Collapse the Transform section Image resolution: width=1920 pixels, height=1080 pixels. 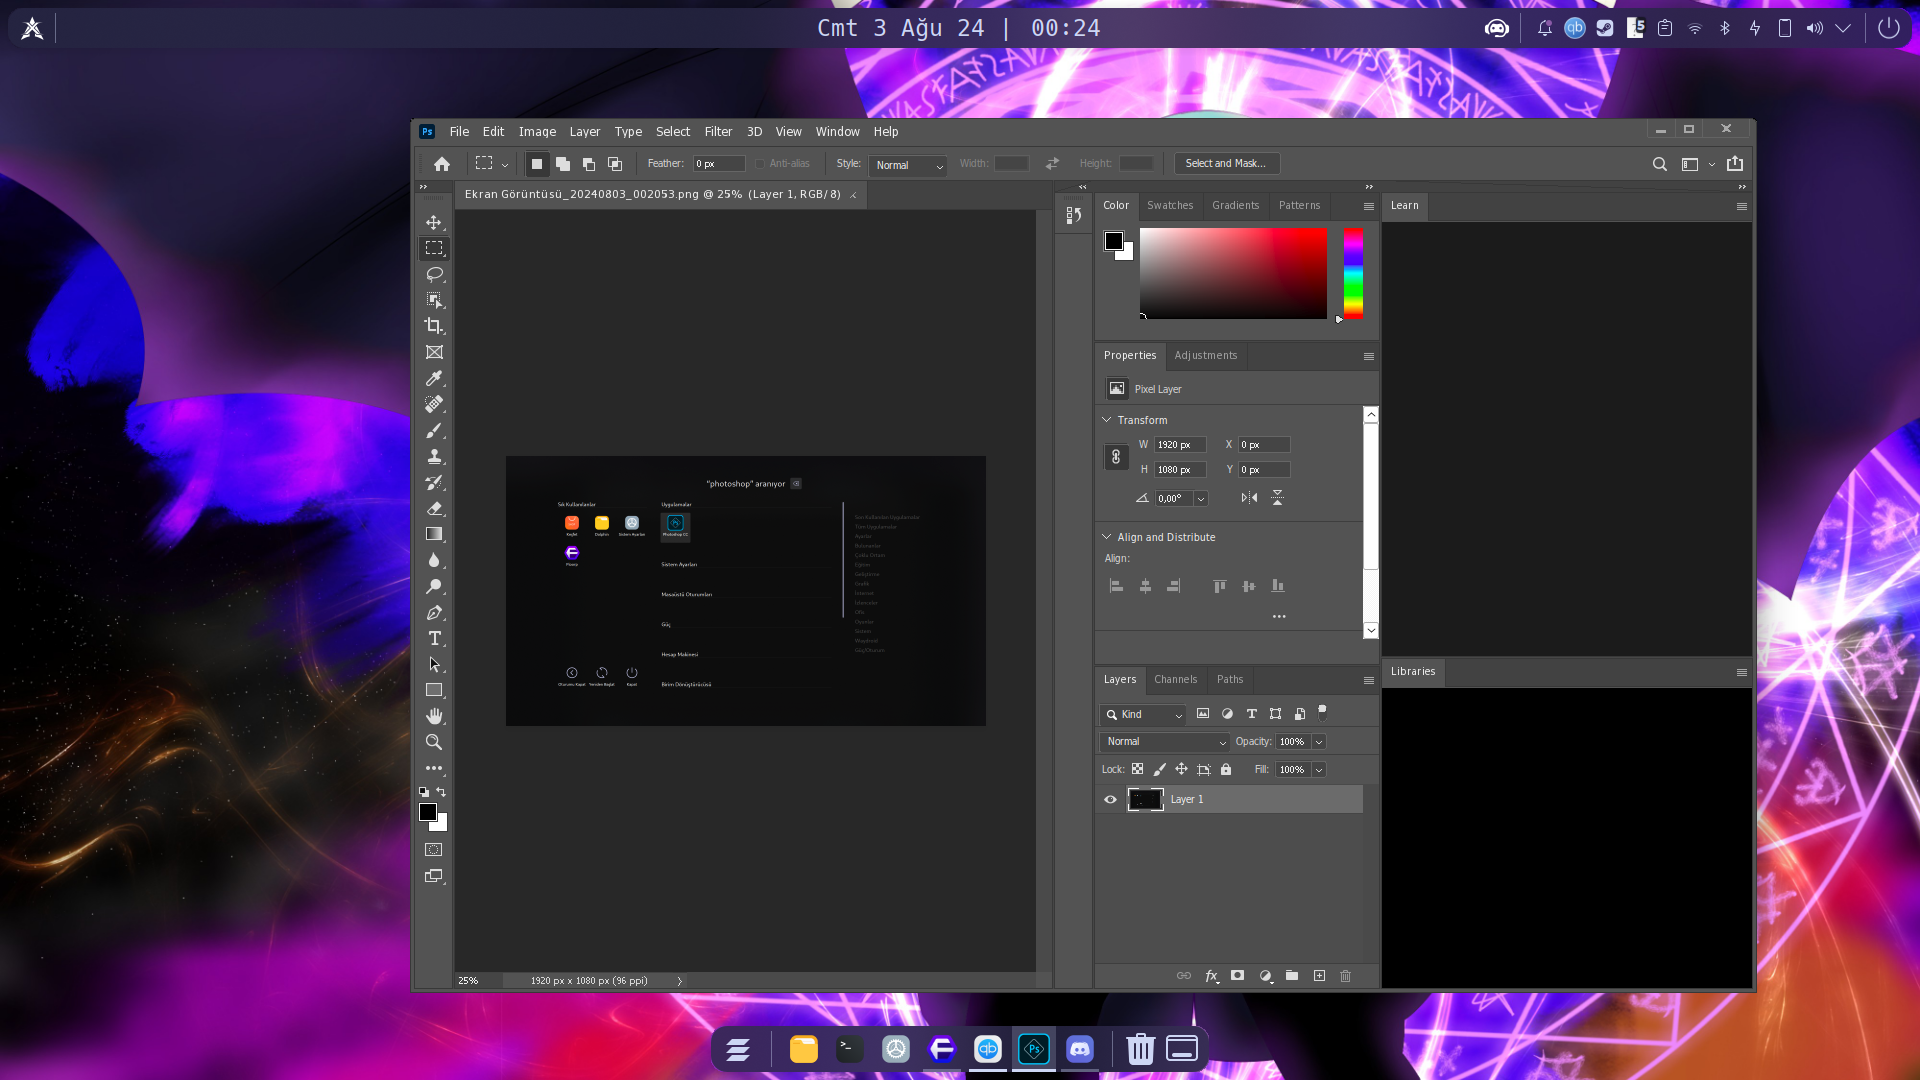point(1107,420)
